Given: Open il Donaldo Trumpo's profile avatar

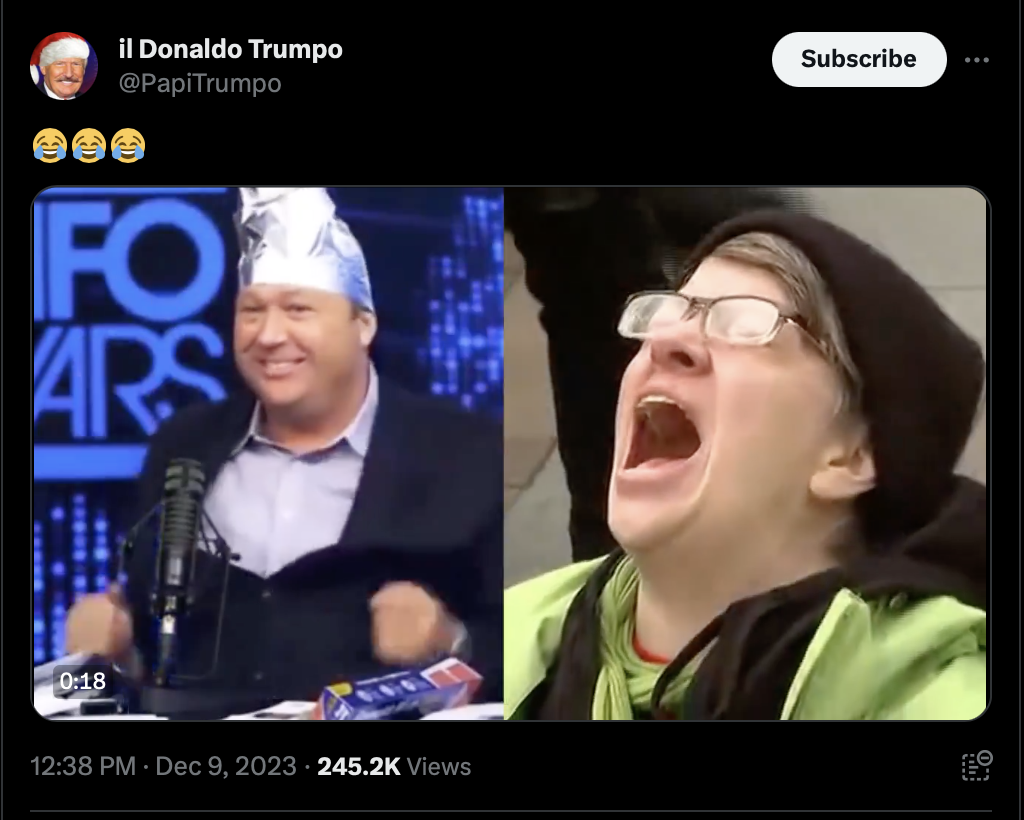Looking at the screenshot, I should pyautogui.click(x=63, y=66).
